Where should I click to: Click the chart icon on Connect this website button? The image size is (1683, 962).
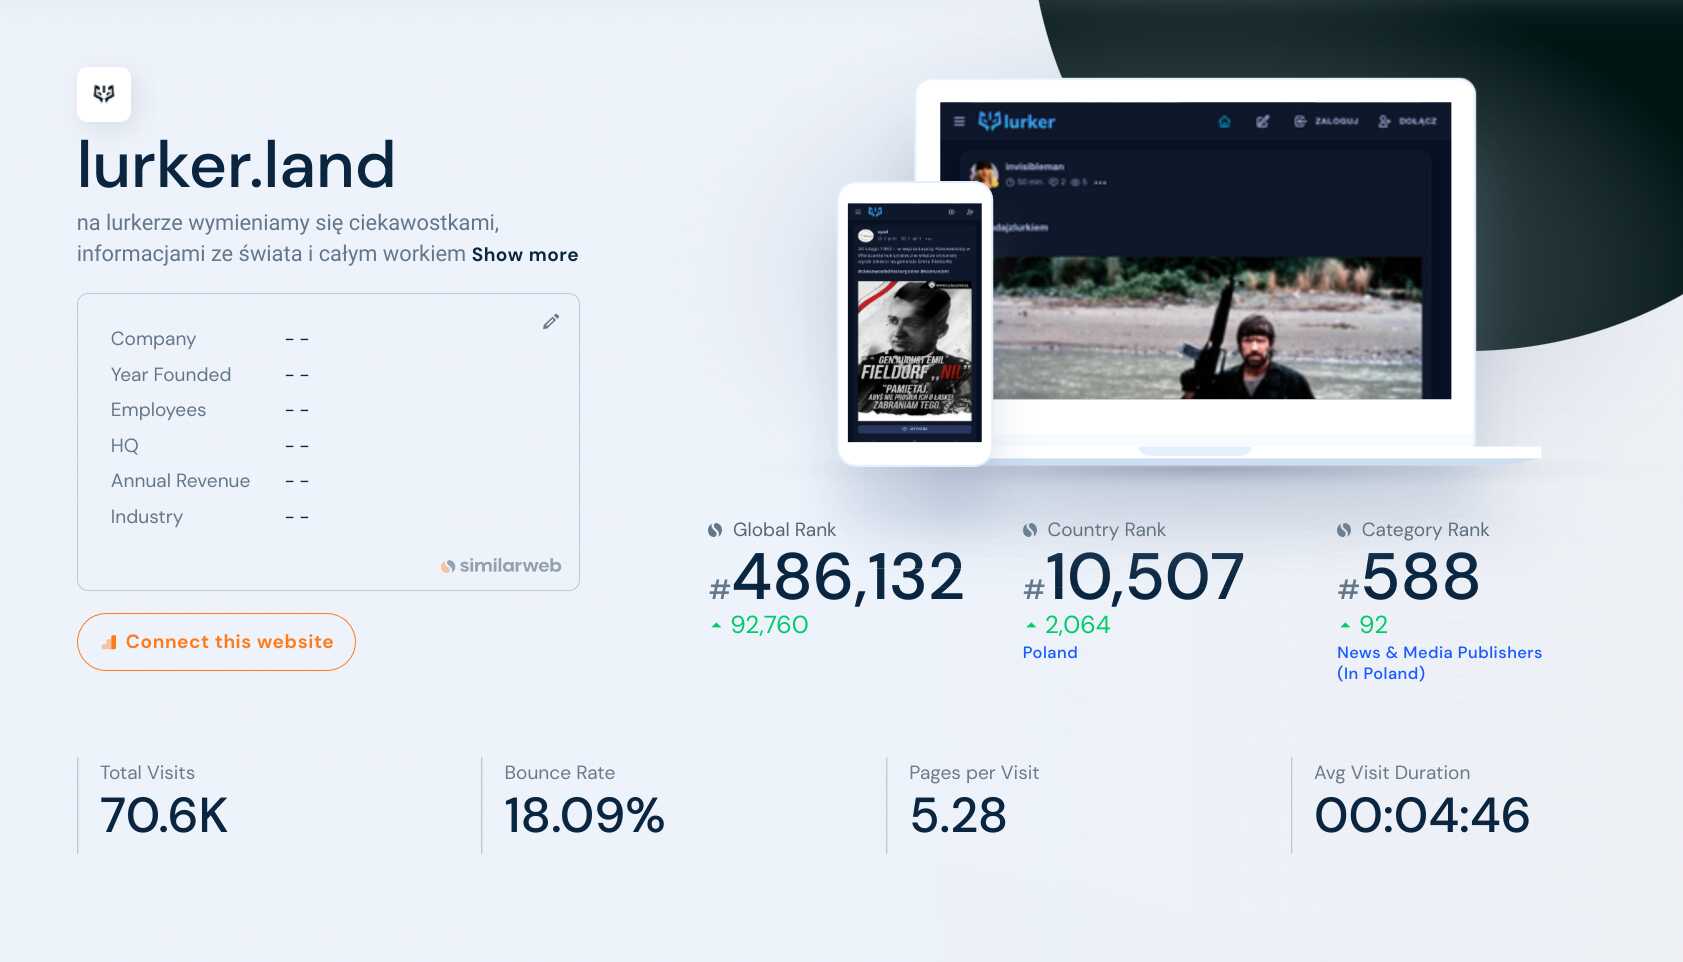110,642
